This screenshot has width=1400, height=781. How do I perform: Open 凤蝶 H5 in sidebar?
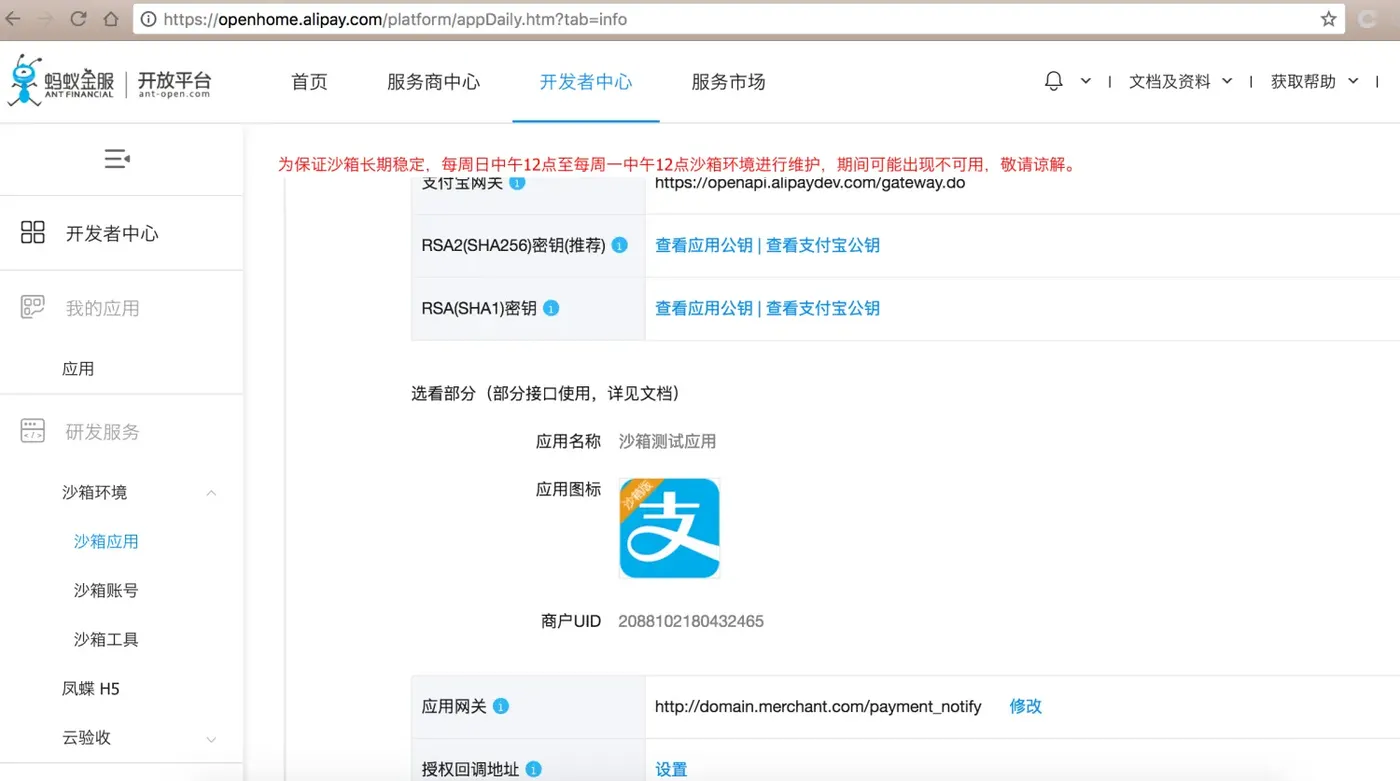click(91, 688)
